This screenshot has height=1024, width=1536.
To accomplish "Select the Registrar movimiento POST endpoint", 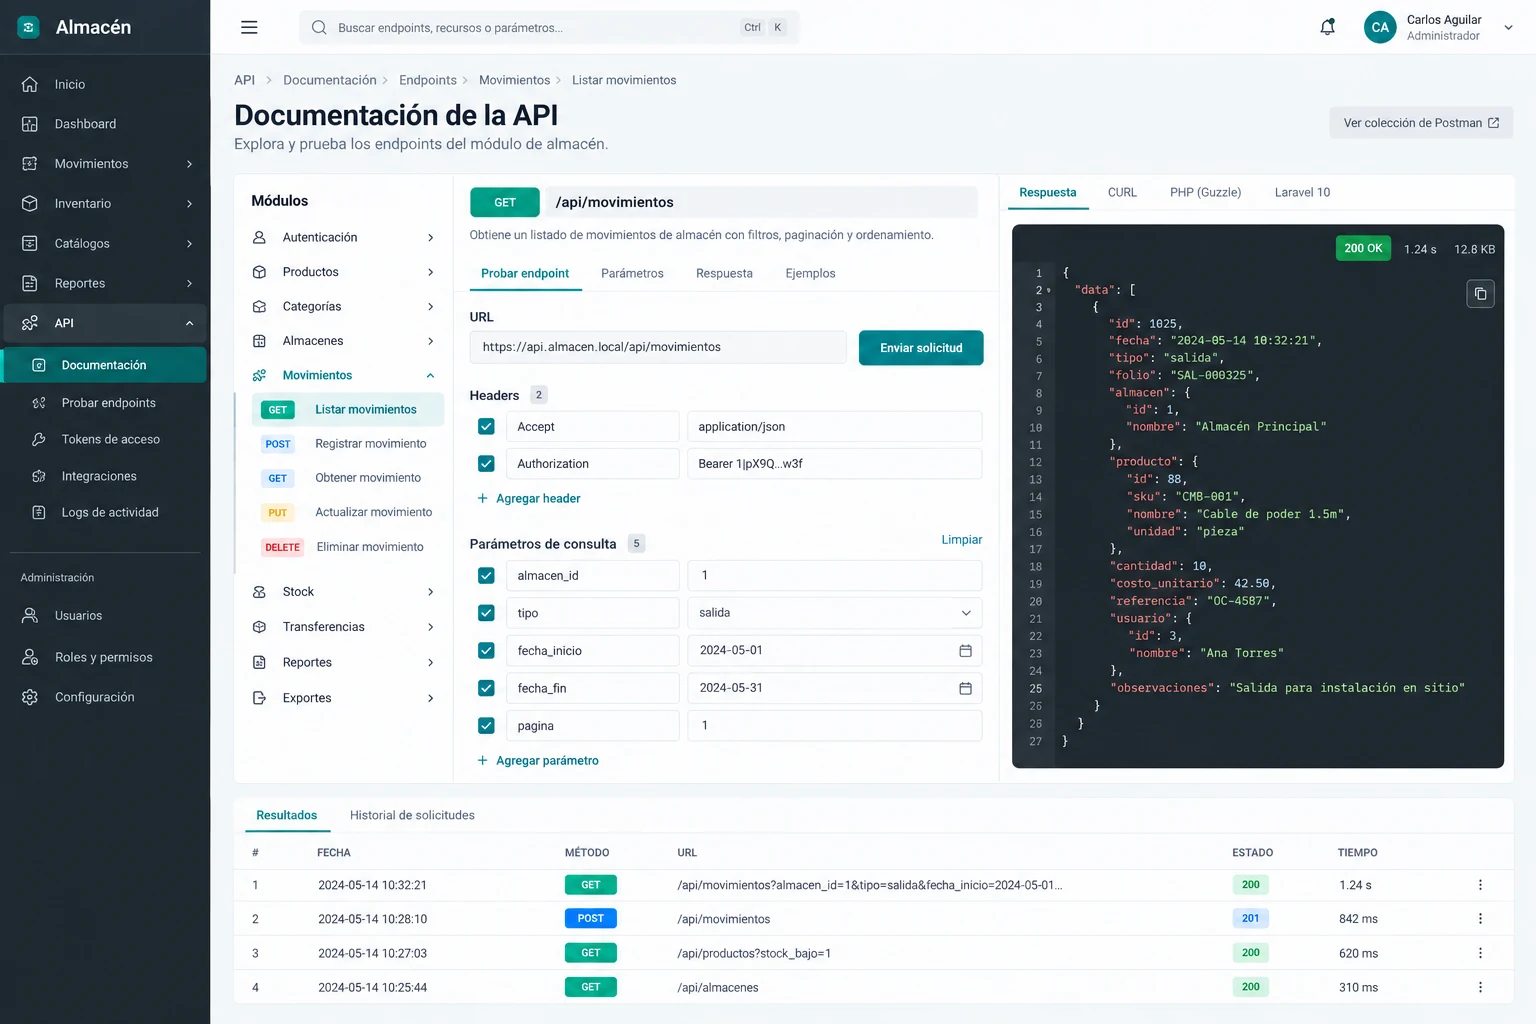I will [x=347, y=444].
